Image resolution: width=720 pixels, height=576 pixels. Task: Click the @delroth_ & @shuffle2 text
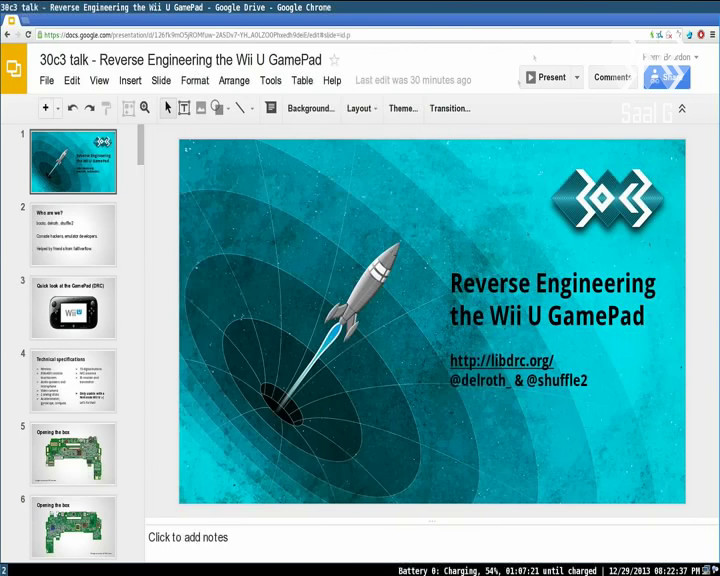pyautogui.click(x=518, y=380)
